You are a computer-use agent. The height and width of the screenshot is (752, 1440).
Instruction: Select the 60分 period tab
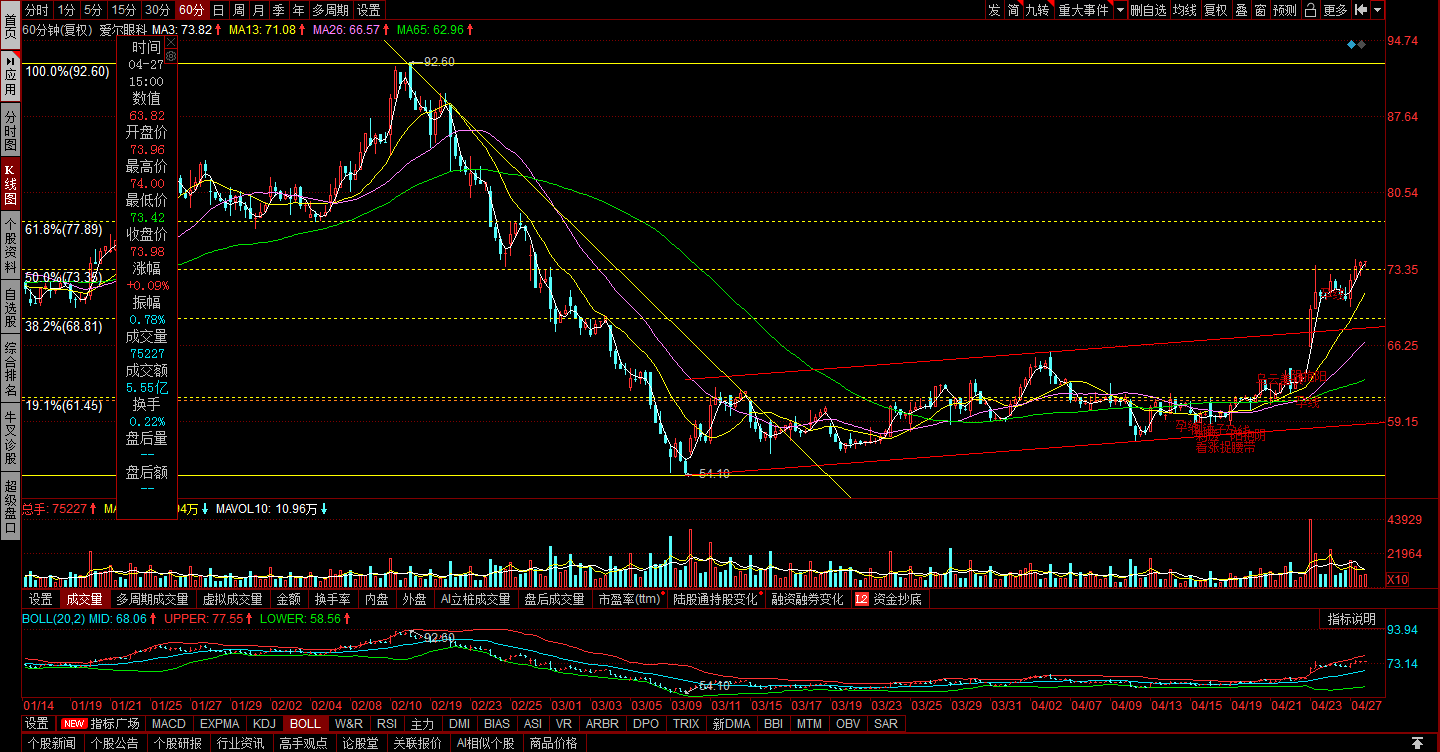tap(191, 10)
